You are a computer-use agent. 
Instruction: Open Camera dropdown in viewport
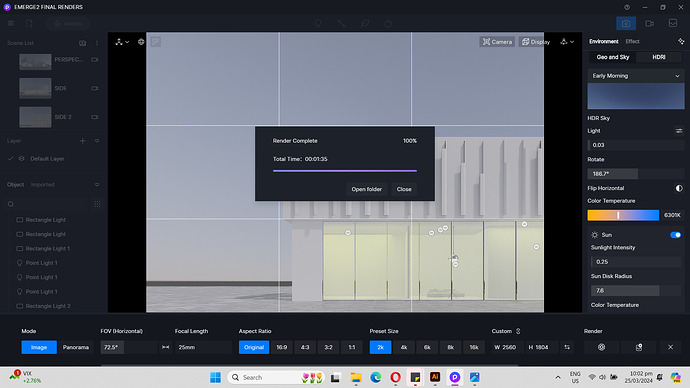pyautogui.click(x=497, y=42)
